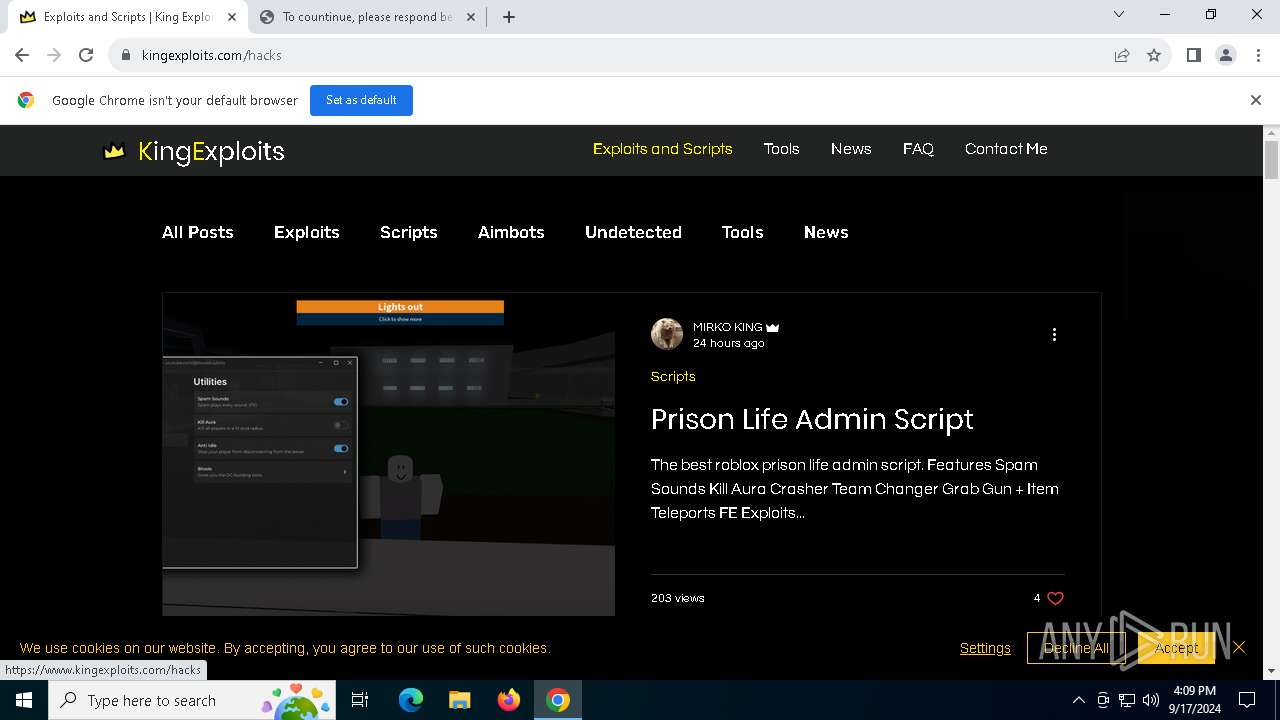Viewport: 1280px width, 720px height.
Task: Open cookie Settings link
Action: pyautogui.click(x=985, y=648)
